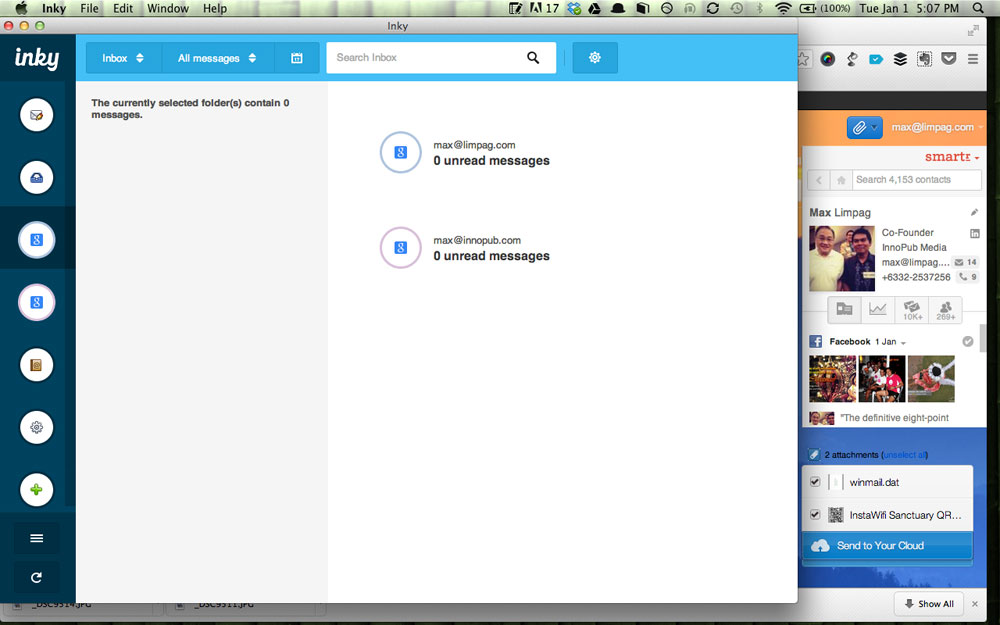Click the unselect all link
The image size is (1000, 625).
point(904,455)
